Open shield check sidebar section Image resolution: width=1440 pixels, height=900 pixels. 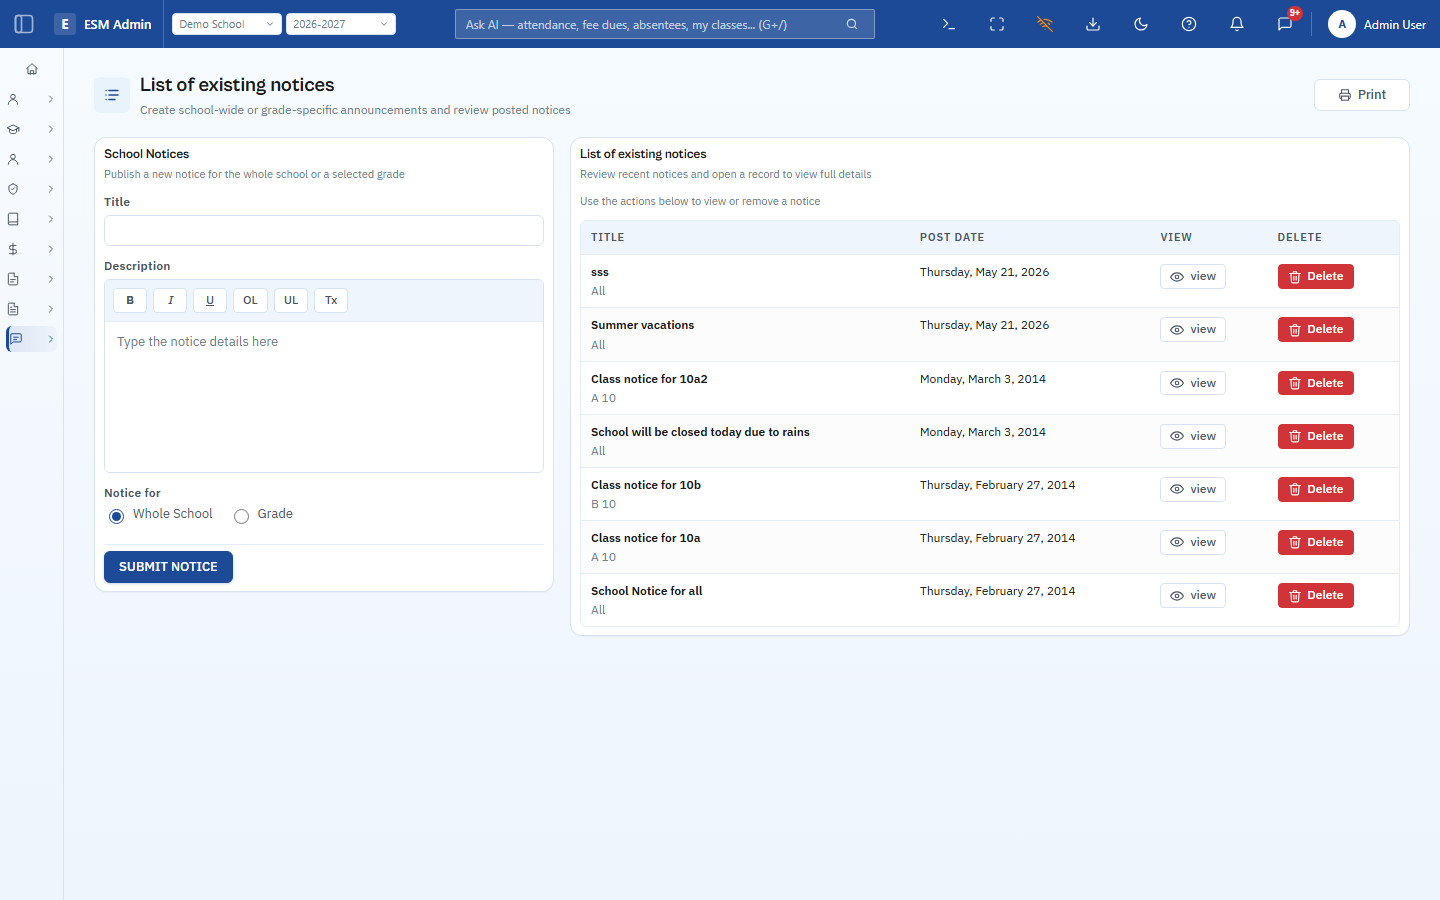tap(13, 189)
